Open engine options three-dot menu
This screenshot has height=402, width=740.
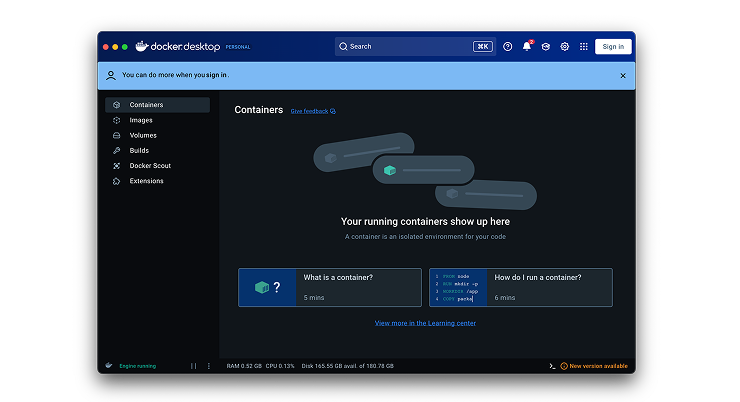click(209, 366)
